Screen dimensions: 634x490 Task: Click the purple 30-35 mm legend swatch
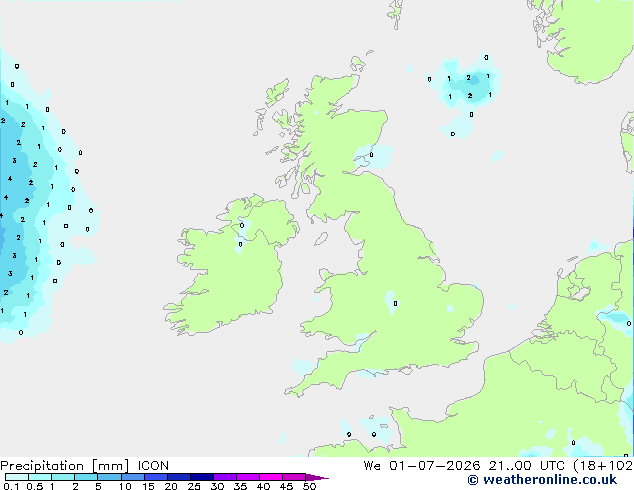pos(225,477)
